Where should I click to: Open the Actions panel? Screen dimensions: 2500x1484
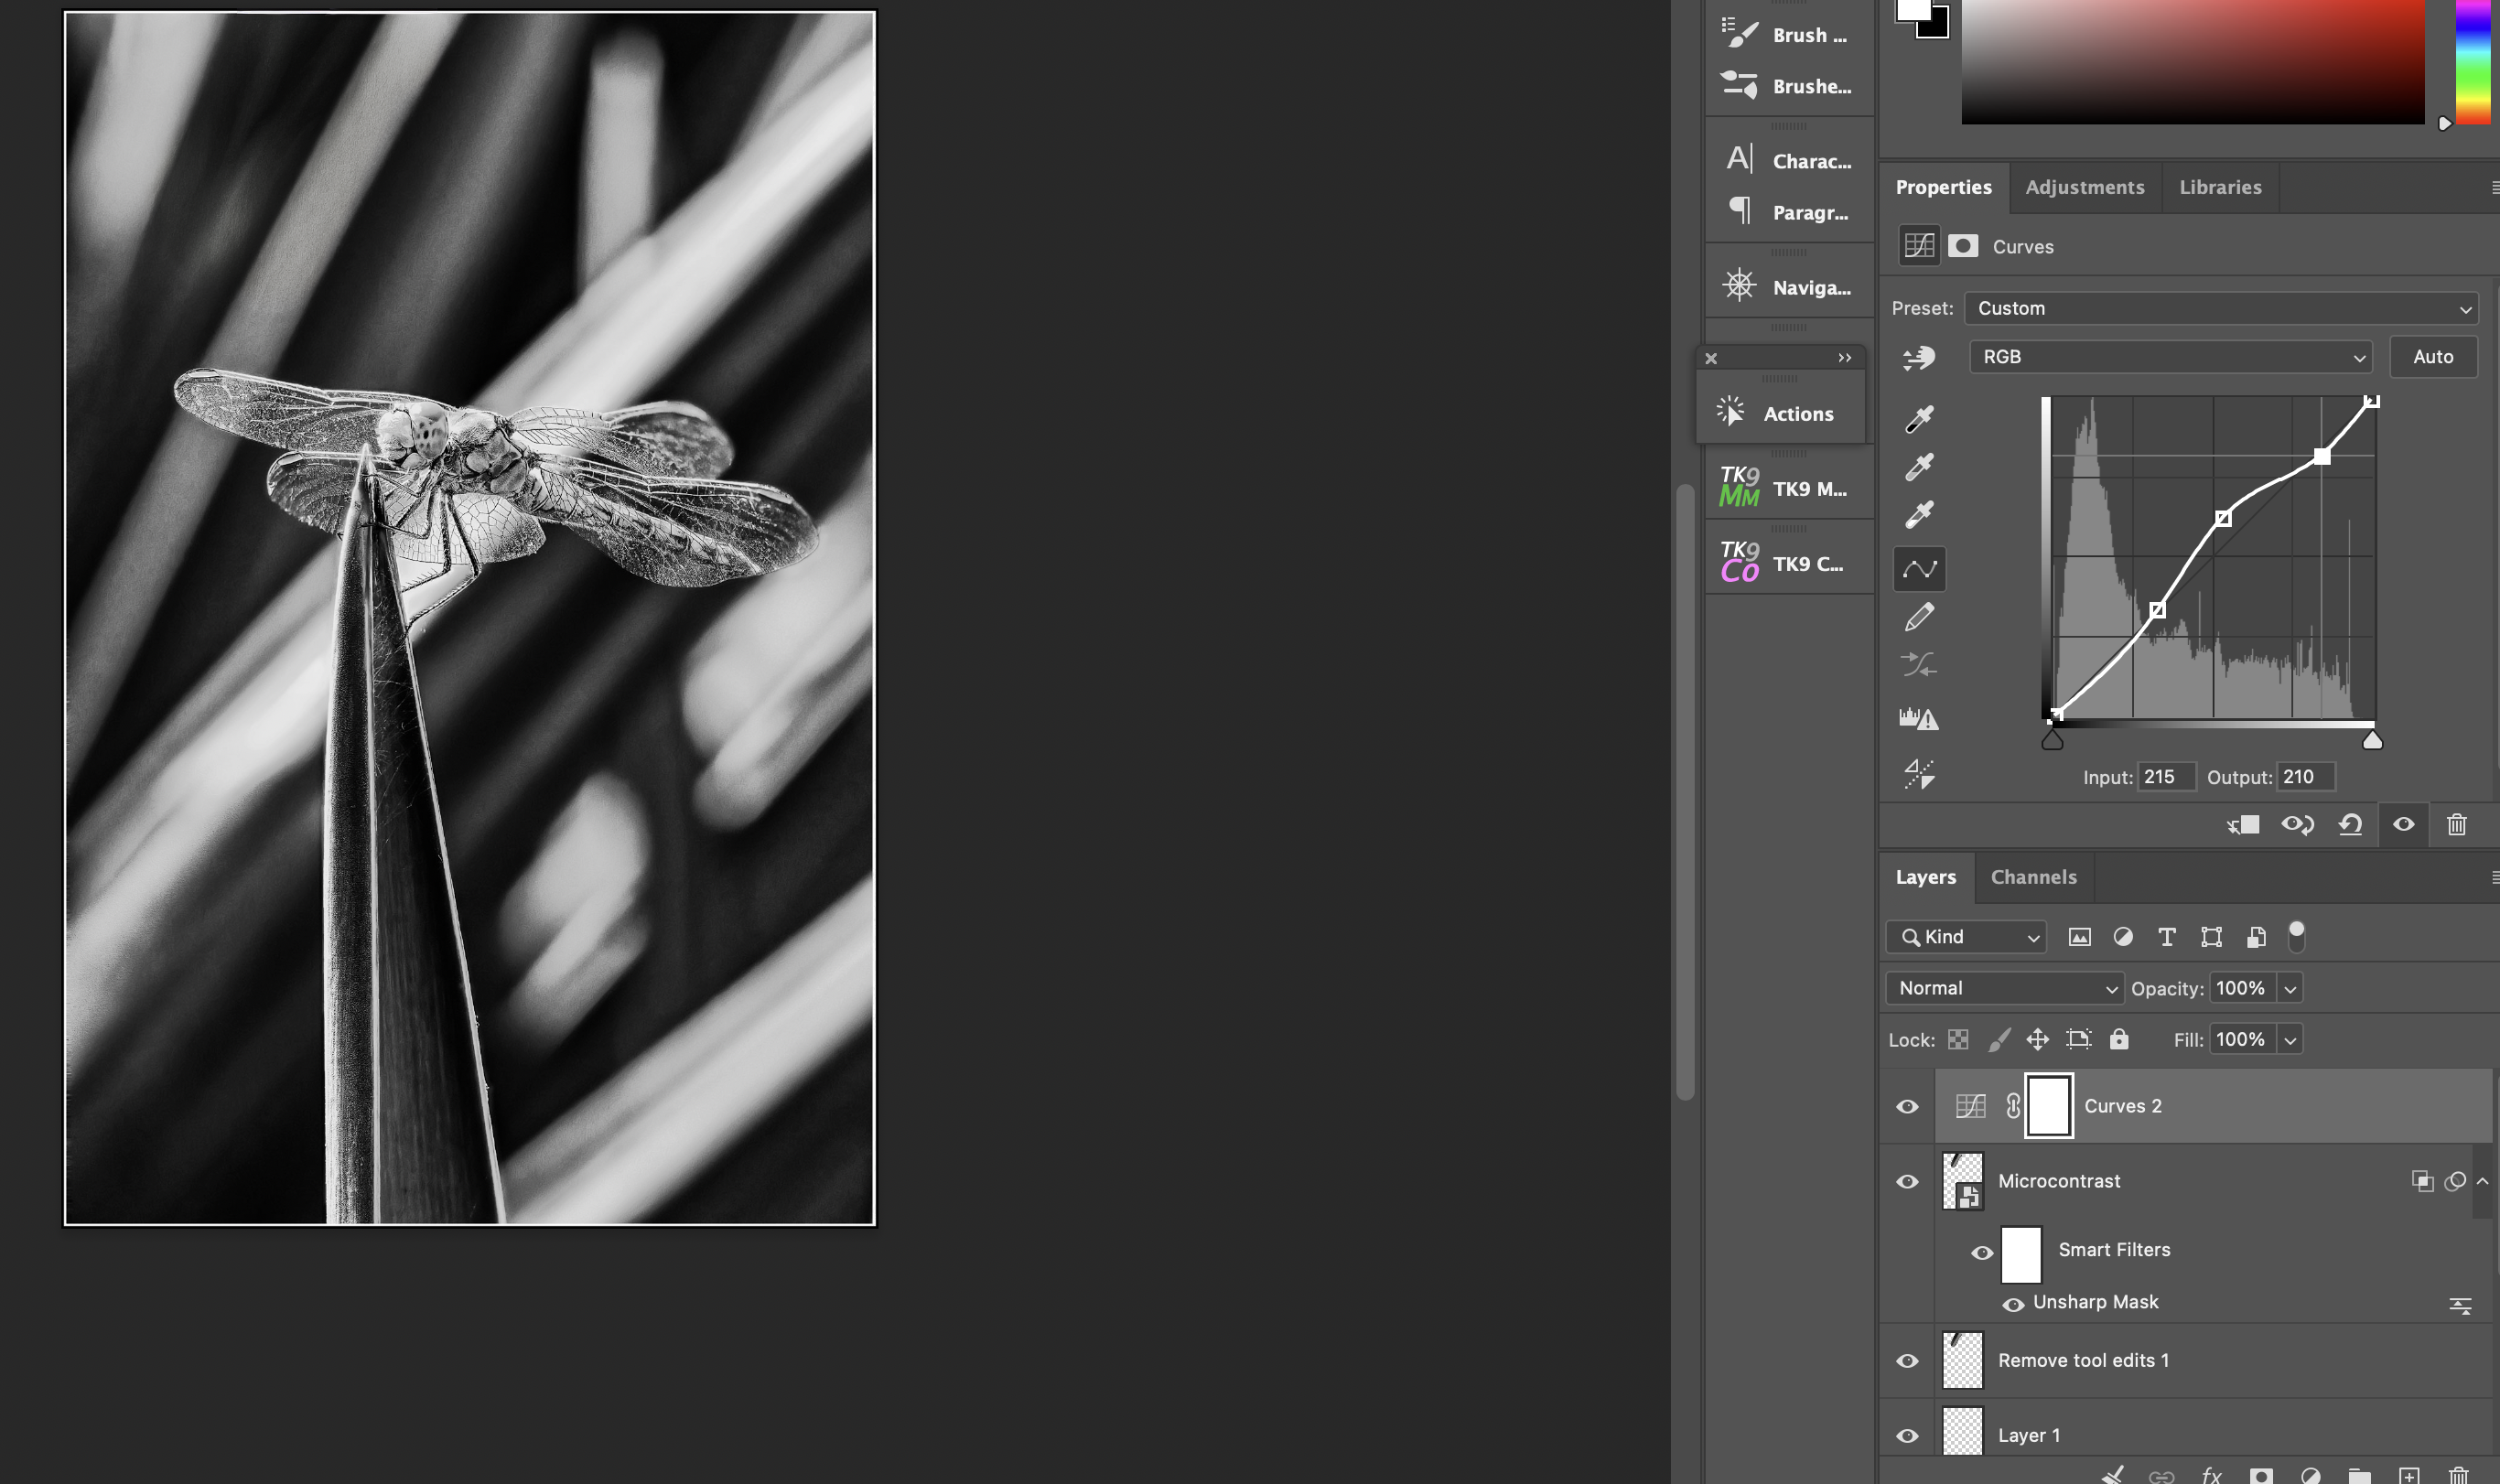(x=1780, y=414)
